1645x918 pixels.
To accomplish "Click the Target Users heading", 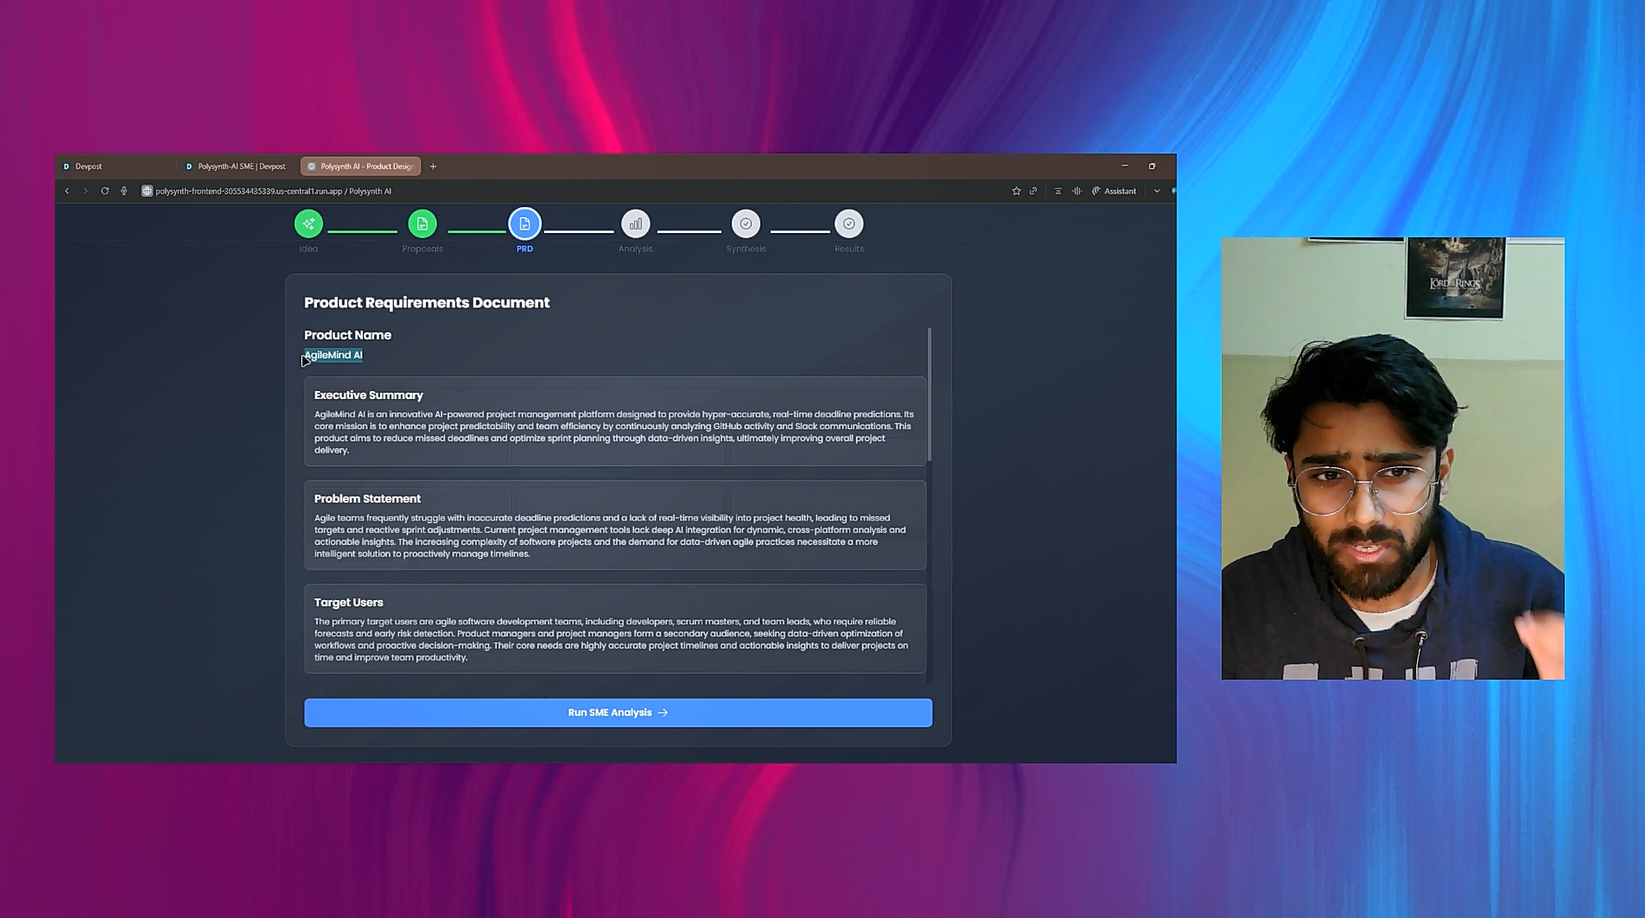I will click(348, 603).
